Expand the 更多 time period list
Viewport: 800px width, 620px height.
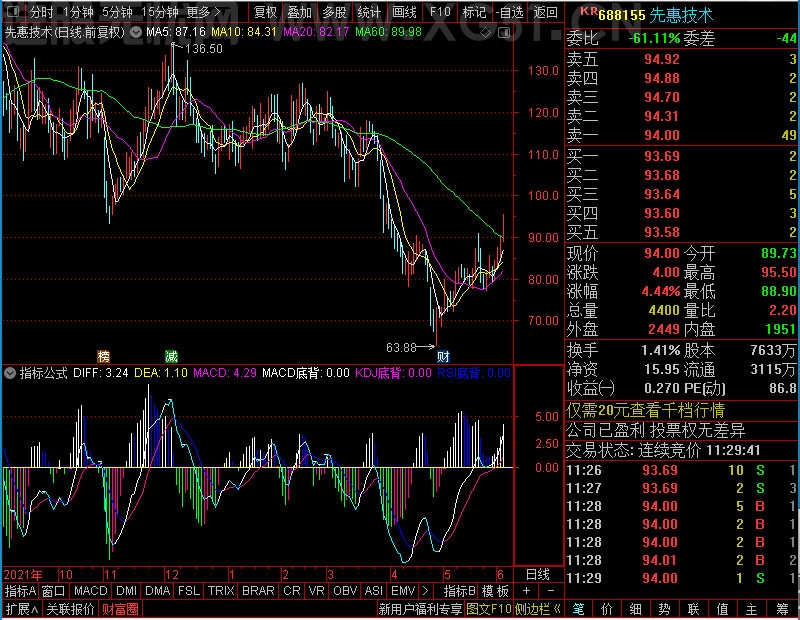pyautogui.click(x=204, y=11)
